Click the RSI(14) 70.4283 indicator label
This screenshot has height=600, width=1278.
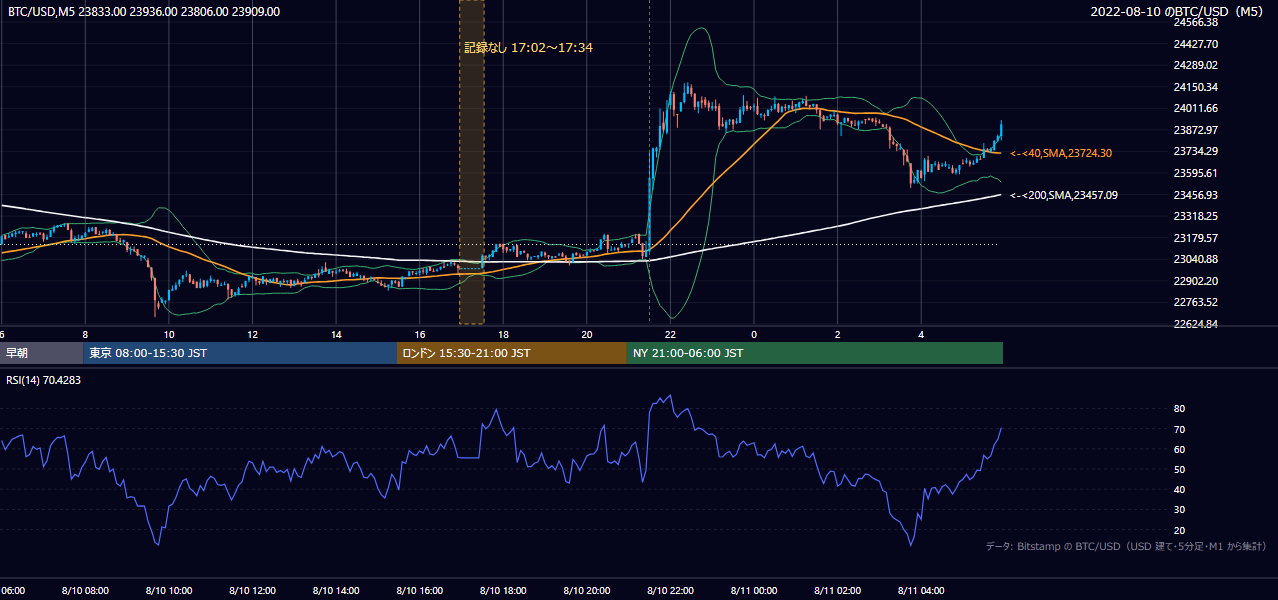pos(44,380)
